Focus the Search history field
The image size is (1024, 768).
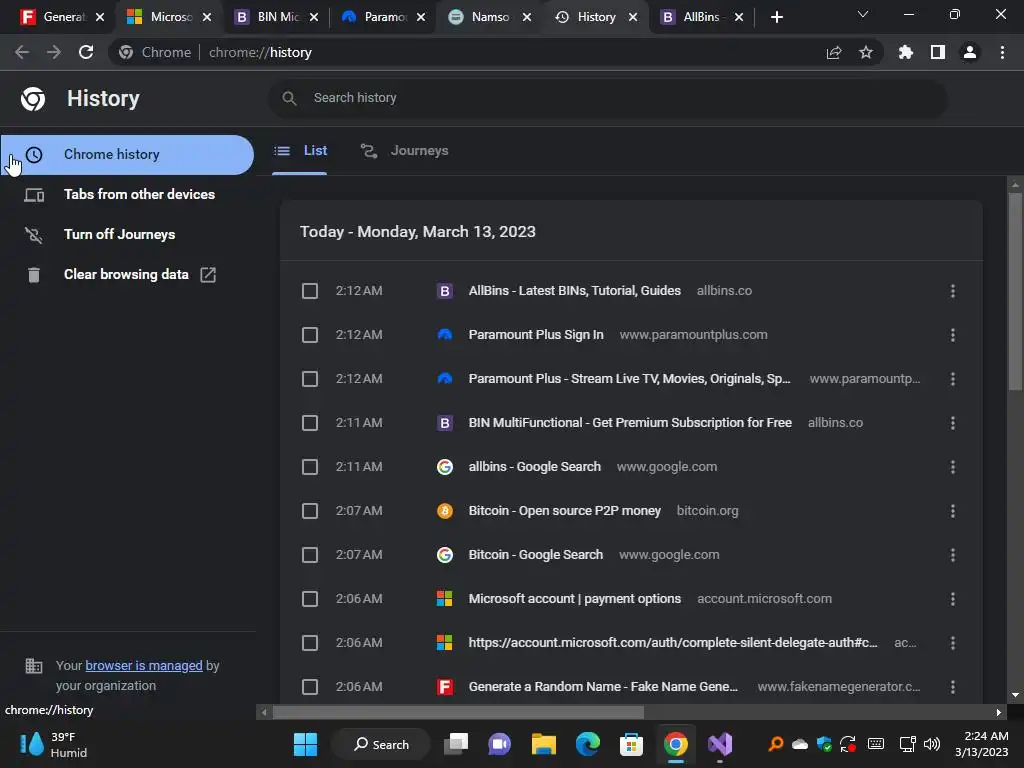[x=607, y=98]
